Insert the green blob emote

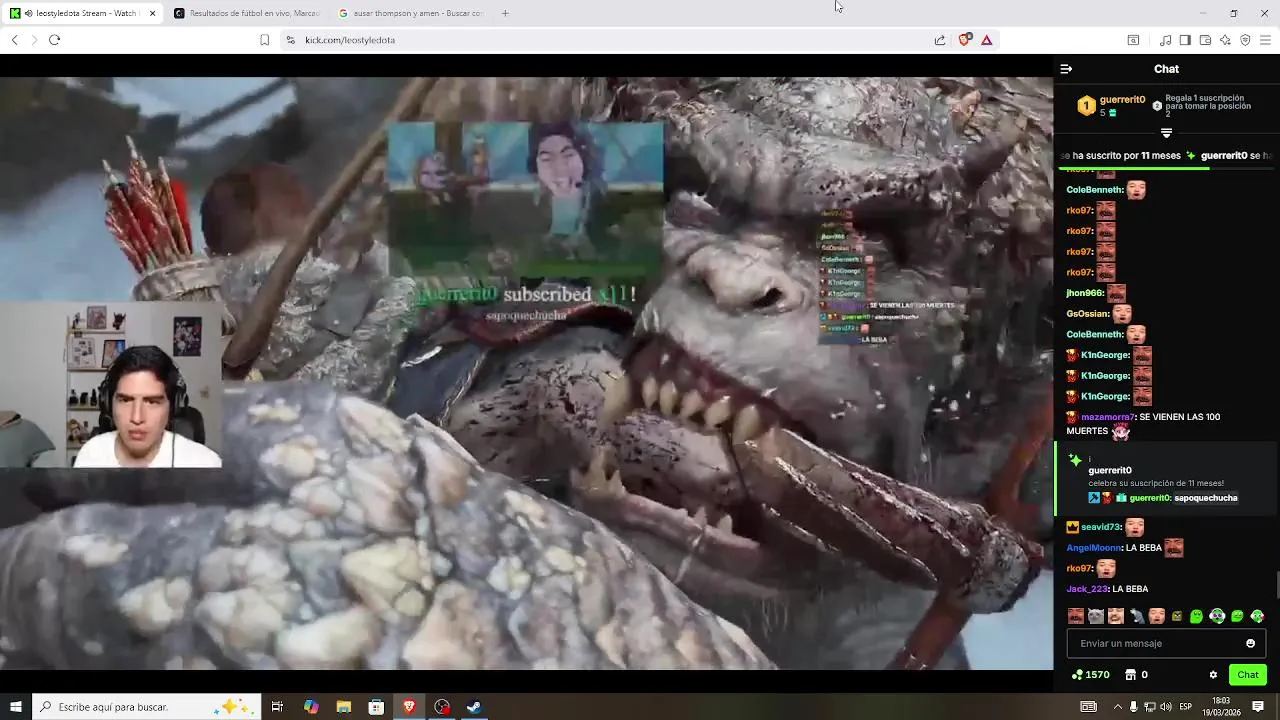point(1197,616)
